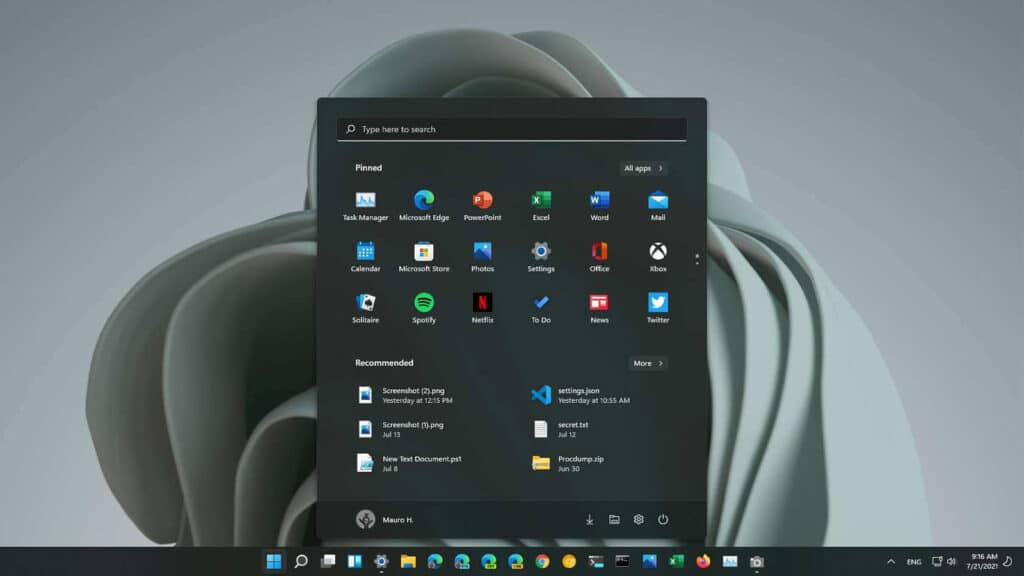Open the volume control in system tray
Screen dimensions: 1024x576
(952, 562)
